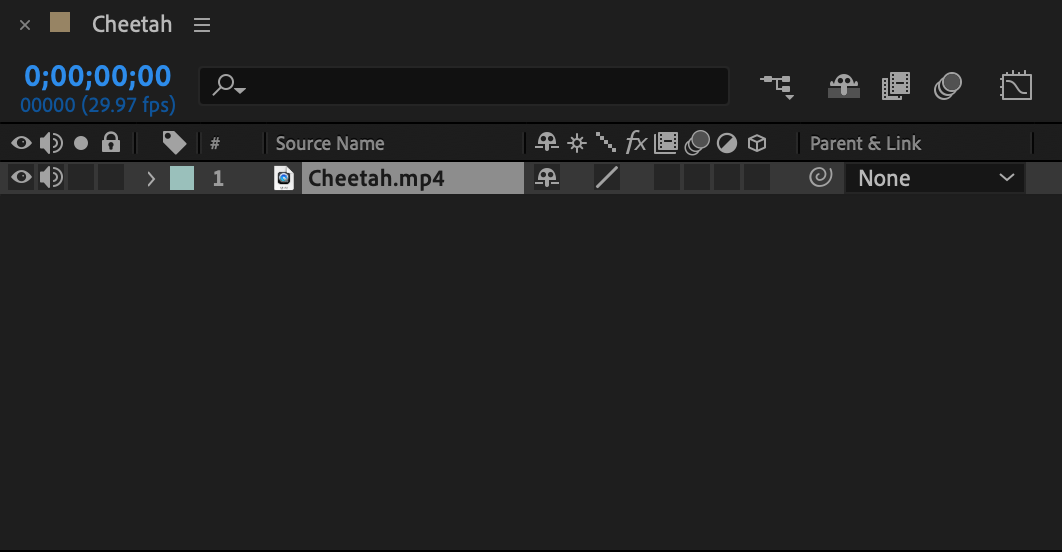This screenshot has height=552, width=1062.
Task: Change the Cheetah.mp4 layer label color
Action: click(x=182, y=178)
